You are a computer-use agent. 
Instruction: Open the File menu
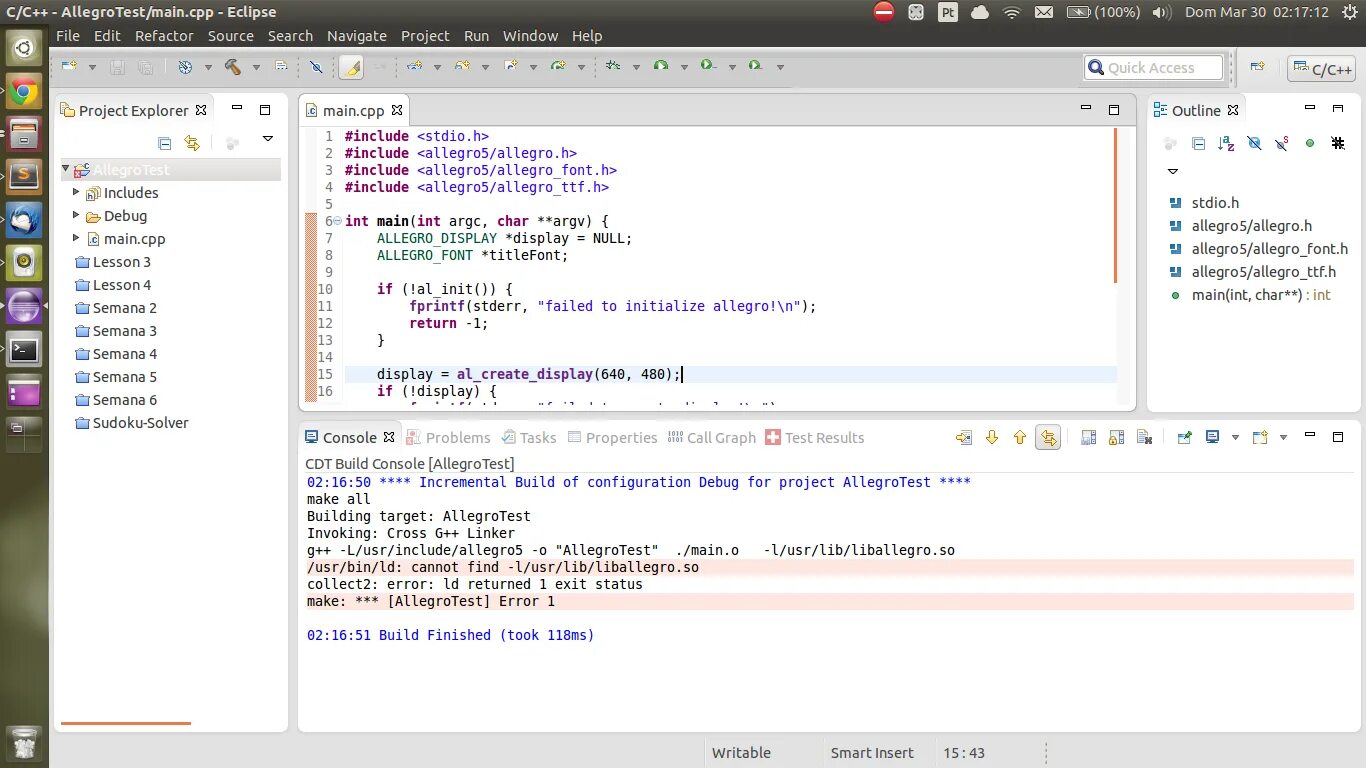[x=68, y=36]
